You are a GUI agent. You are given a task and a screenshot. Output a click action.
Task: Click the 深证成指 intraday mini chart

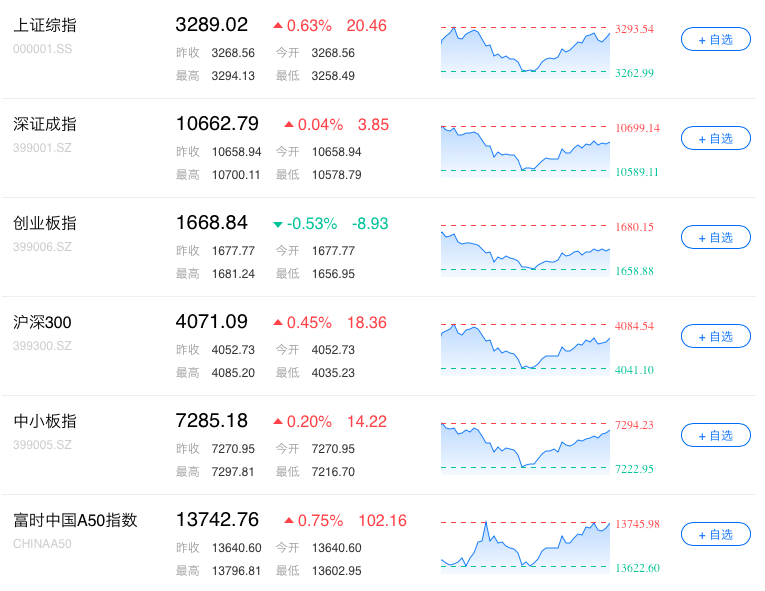pyautogui.click(x=525, y=150)
